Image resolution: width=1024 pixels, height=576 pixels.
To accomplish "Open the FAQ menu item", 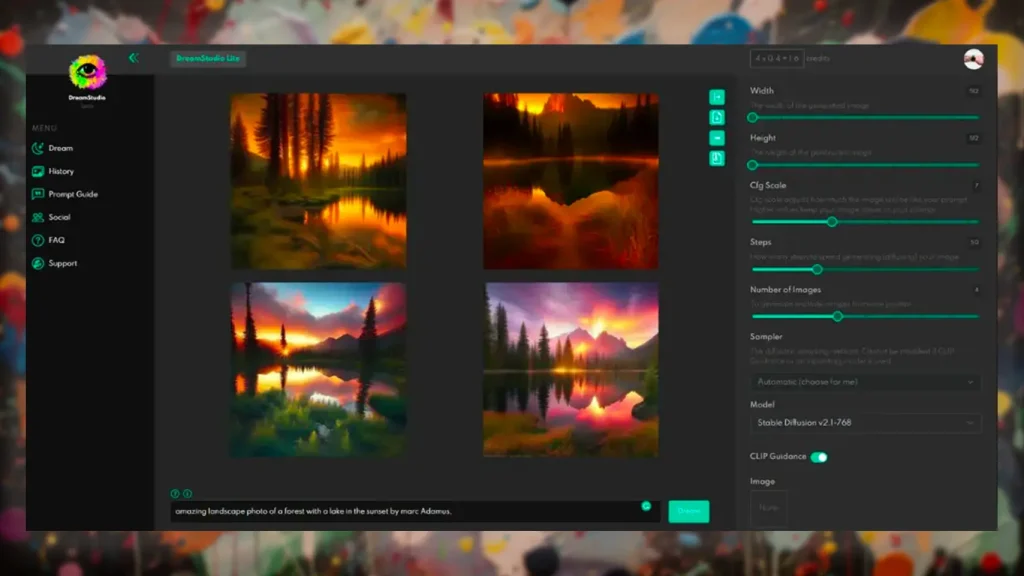I will coord(56,240).
